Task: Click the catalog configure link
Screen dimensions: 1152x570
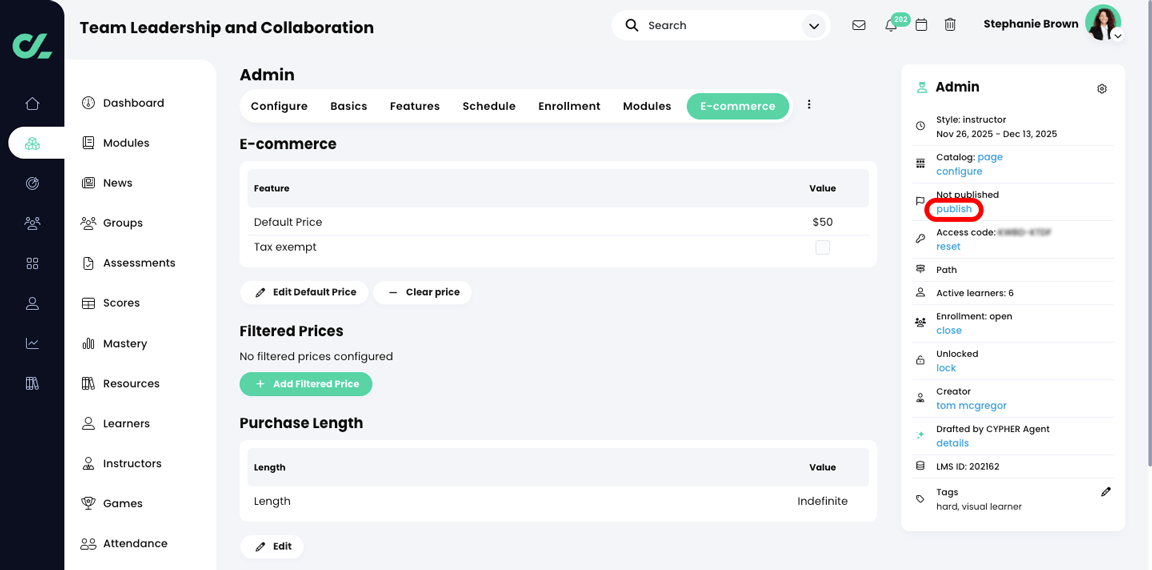Action: pos(959,171)
